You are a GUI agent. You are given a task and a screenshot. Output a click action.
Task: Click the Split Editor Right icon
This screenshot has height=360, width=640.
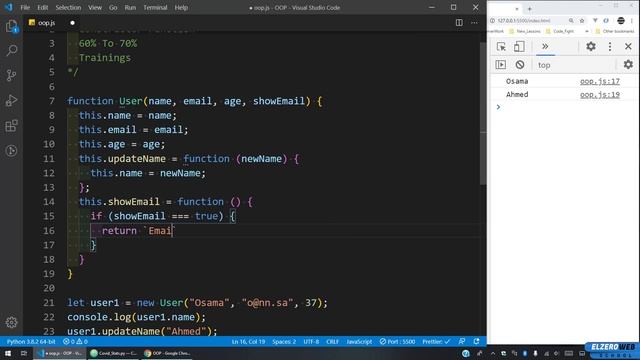tap(459, 23)
